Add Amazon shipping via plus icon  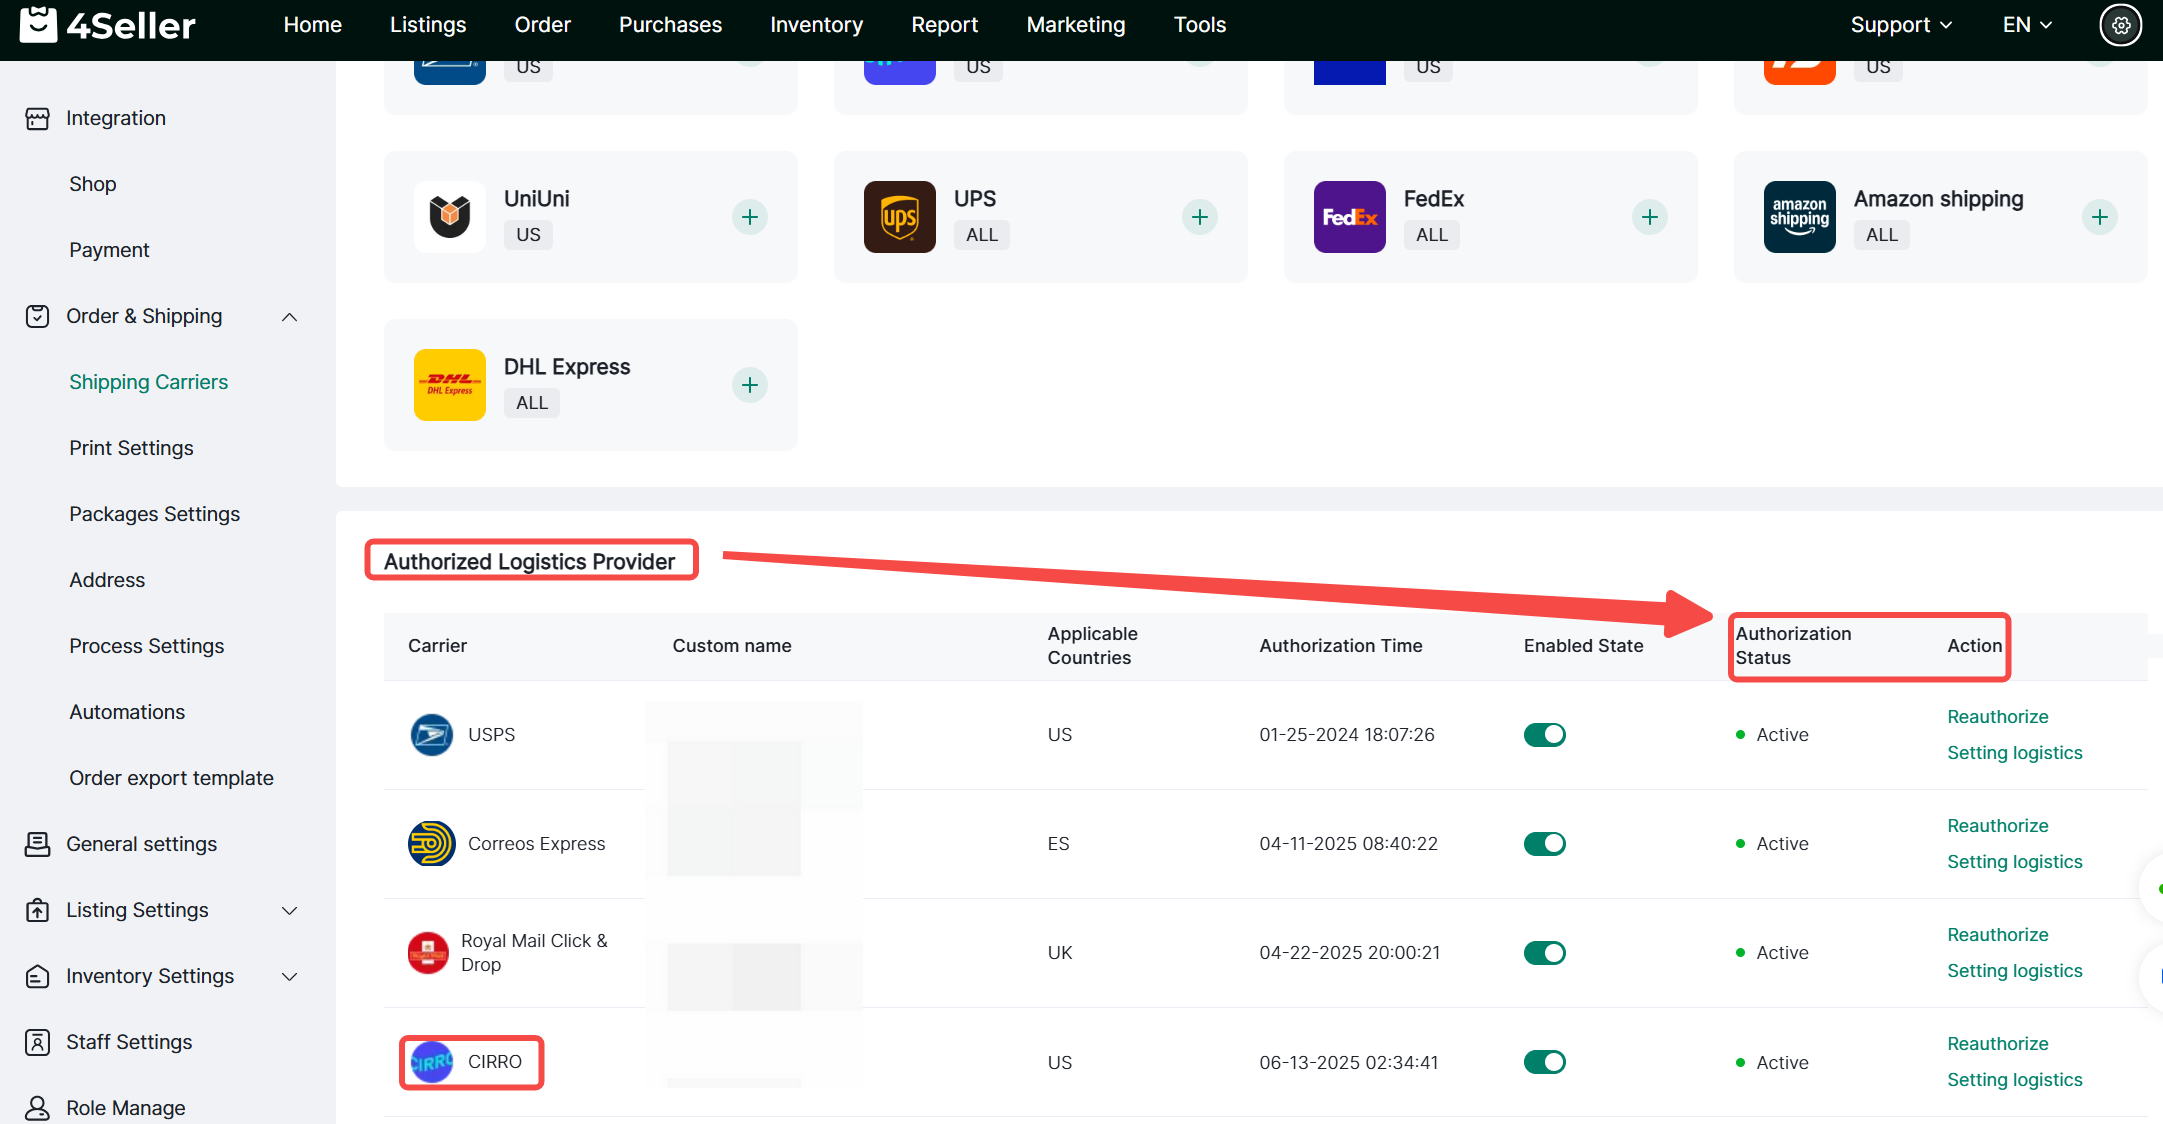(2099, 217)
